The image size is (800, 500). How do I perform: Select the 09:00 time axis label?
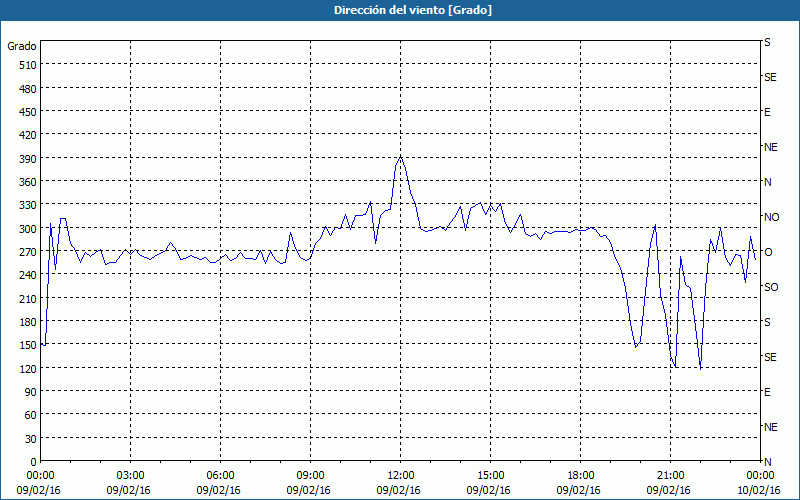(x=310, y=476)
